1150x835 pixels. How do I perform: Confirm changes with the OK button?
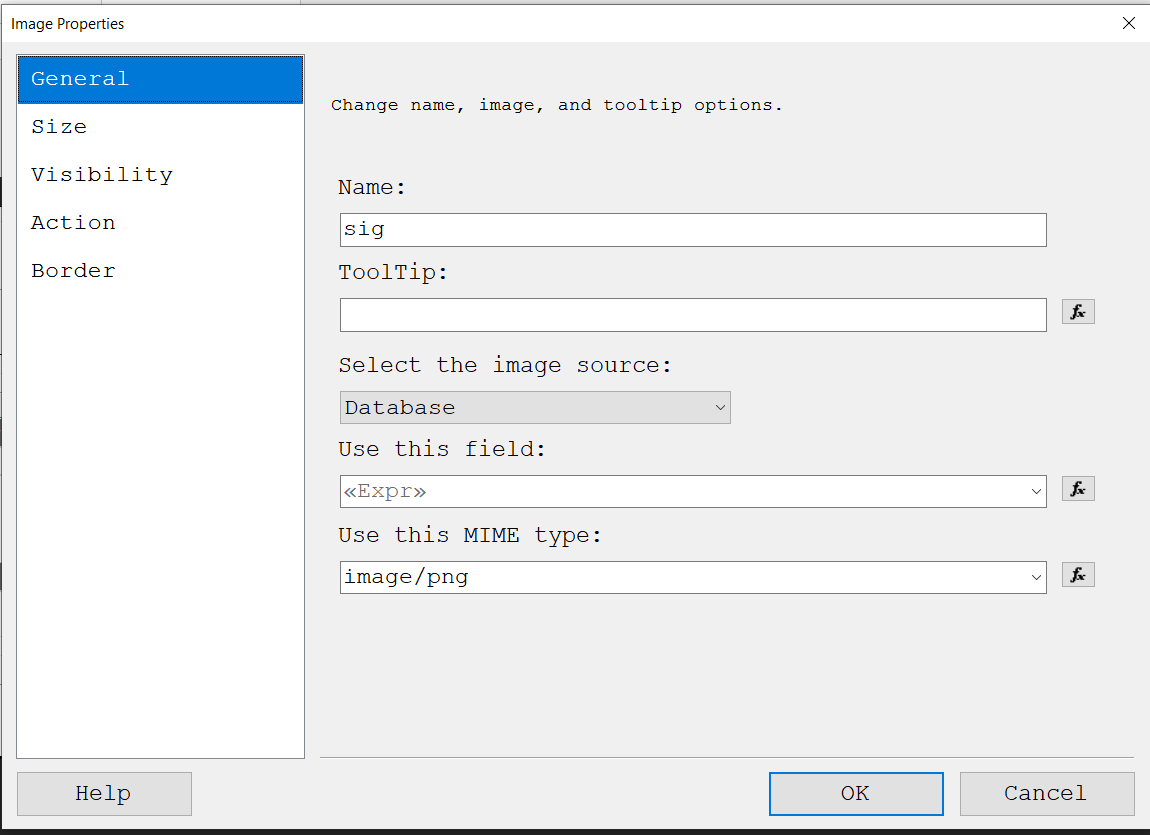855,793
